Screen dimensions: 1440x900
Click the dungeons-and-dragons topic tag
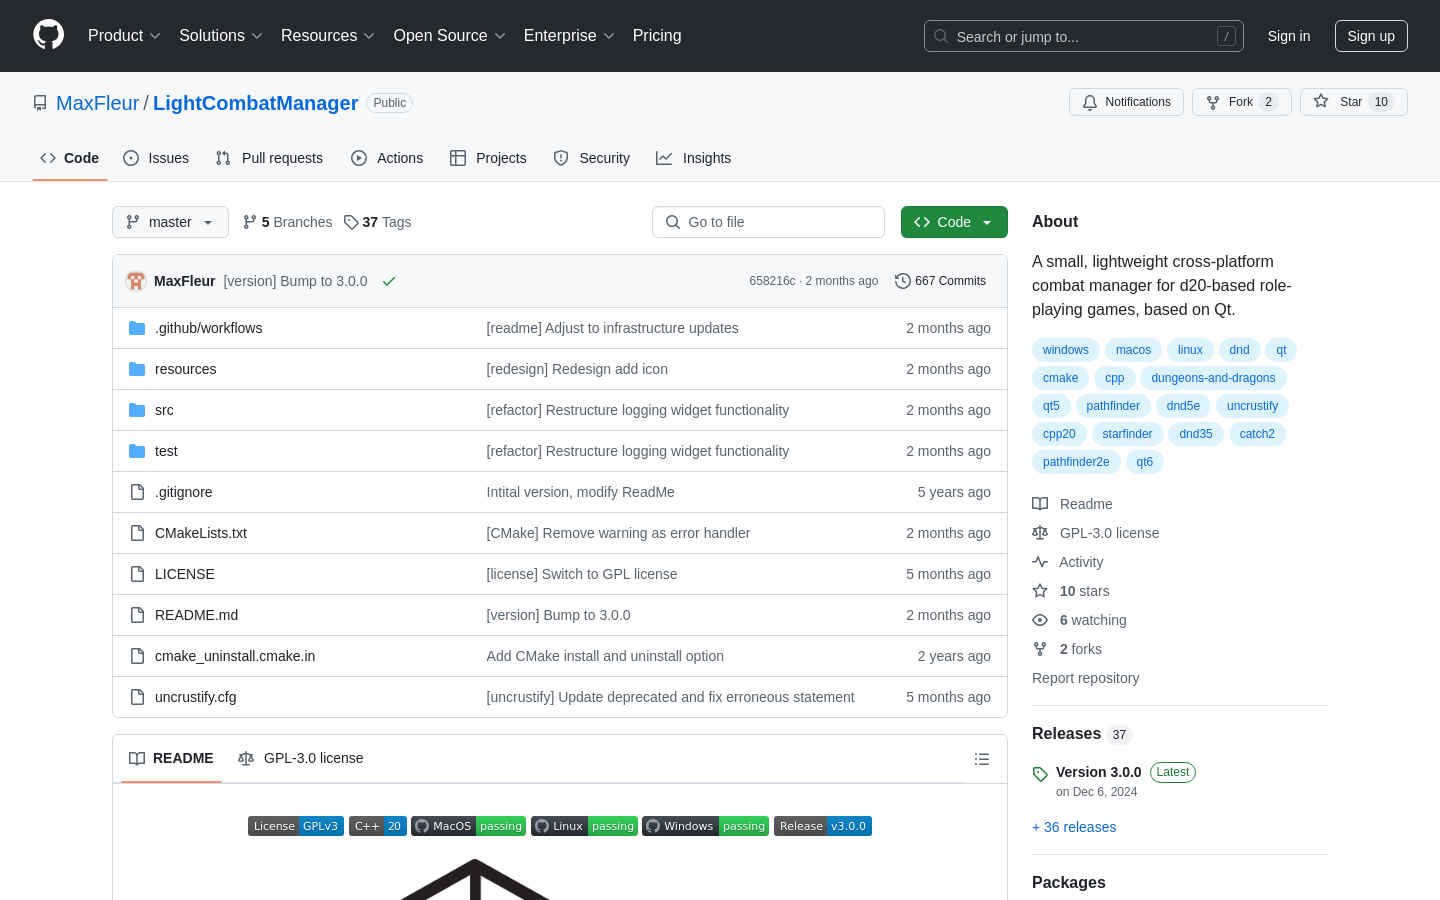pyautogui.click(x=1213, y=378)
